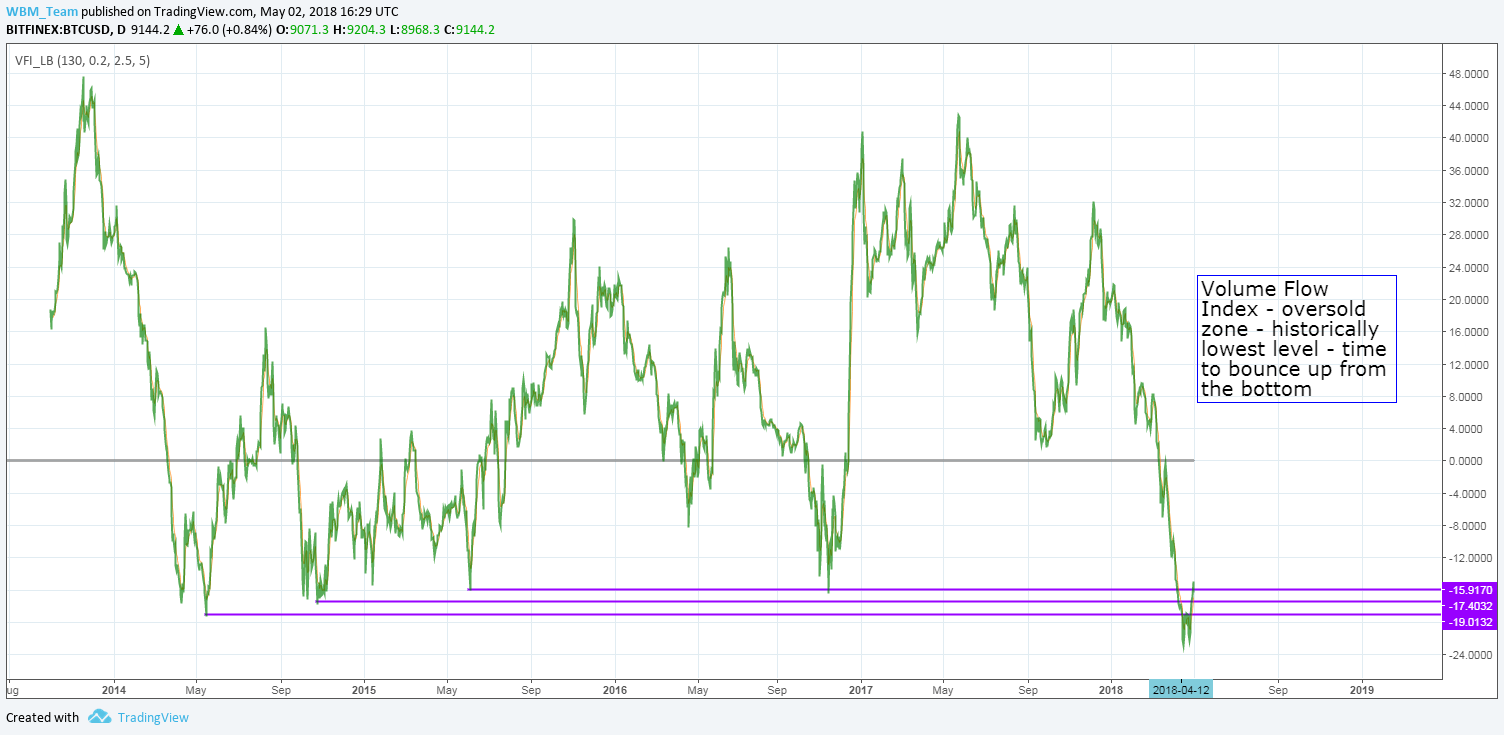Select the Volume Flow Index annotation box
The image size is (1504, 735).
click(x=1296, y=339)
